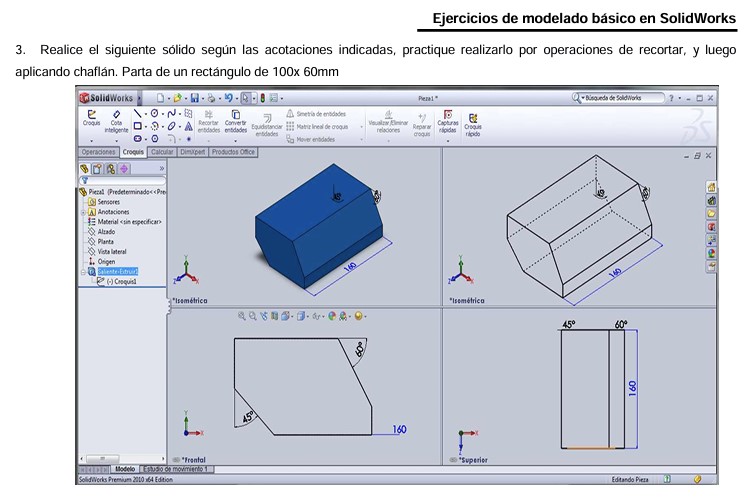The width and height of the screenshot is (747, 500).
Task: Click the Save icon in title toolbar
Action: tap(194, 98)
